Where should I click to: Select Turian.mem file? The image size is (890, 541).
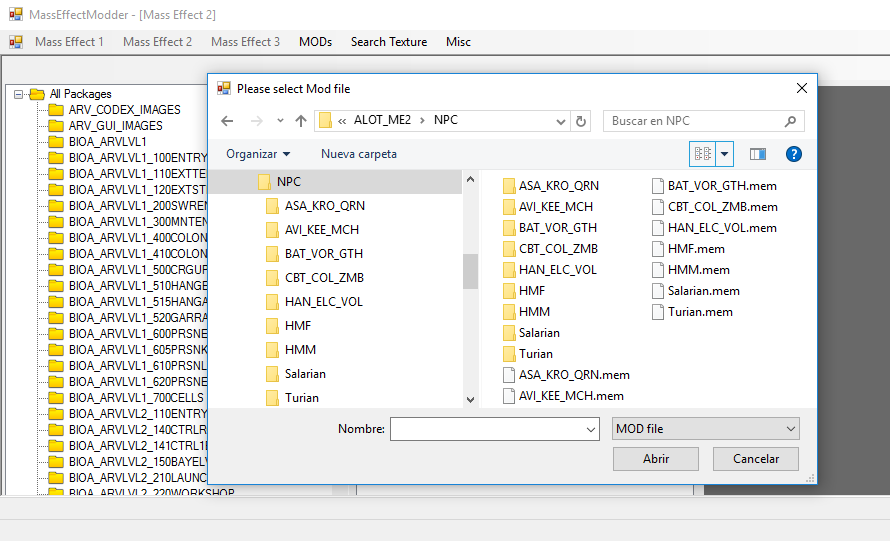tap(692, 312)
